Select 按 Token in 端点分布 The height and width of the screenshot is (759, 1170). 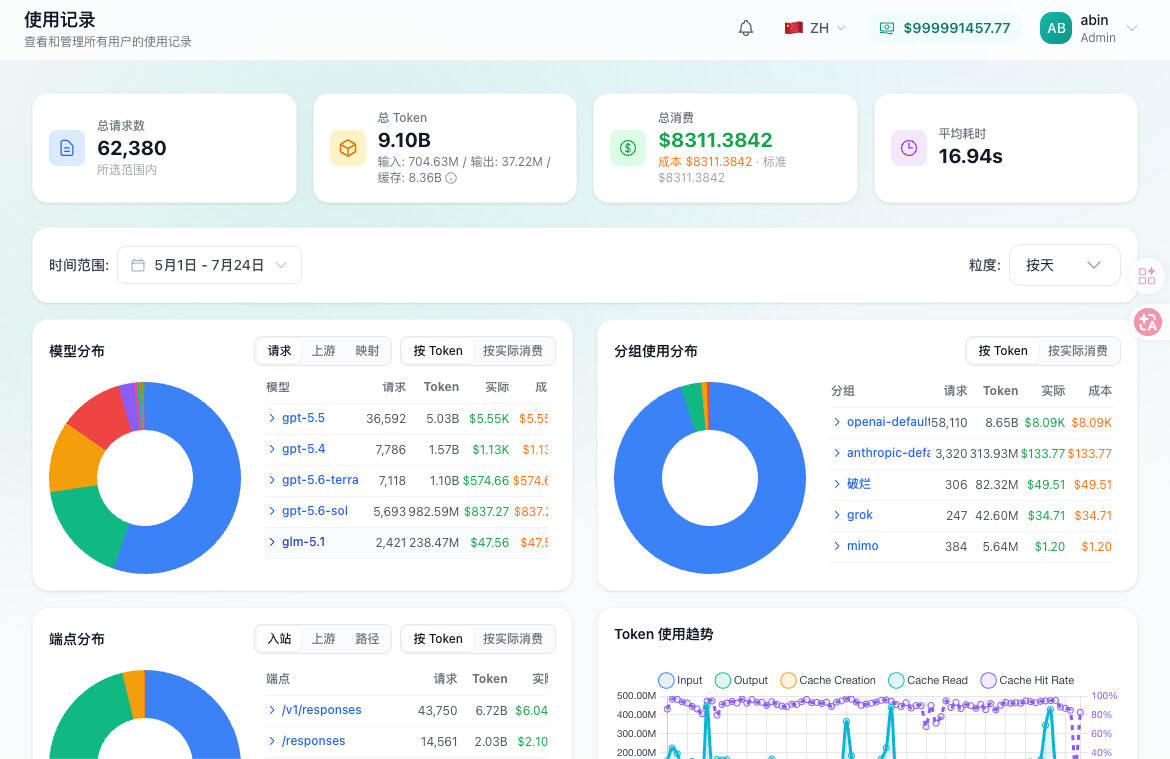click(438, 639)
